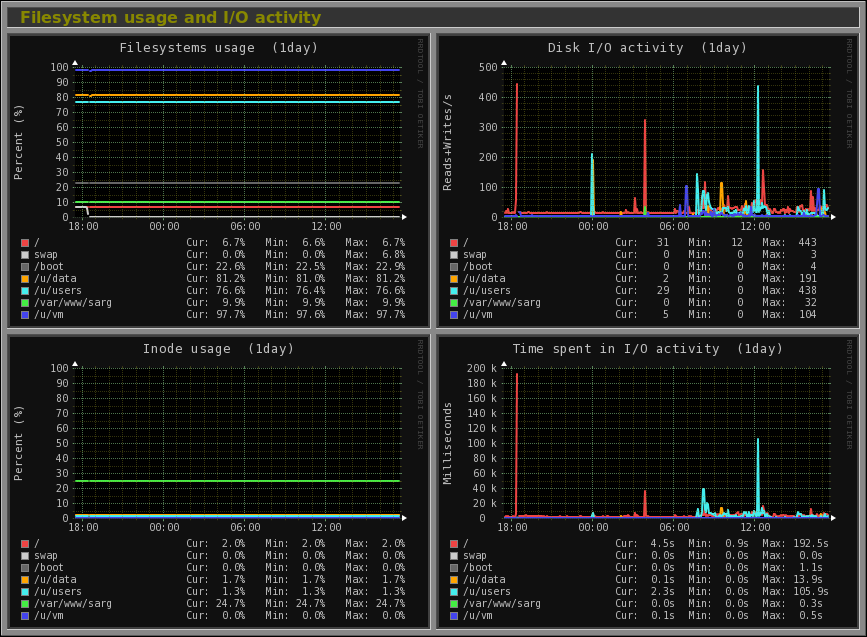Click Max 438 value for /u/users disk I/O
This screenshot has width=867, height=637.
[807, 291]
